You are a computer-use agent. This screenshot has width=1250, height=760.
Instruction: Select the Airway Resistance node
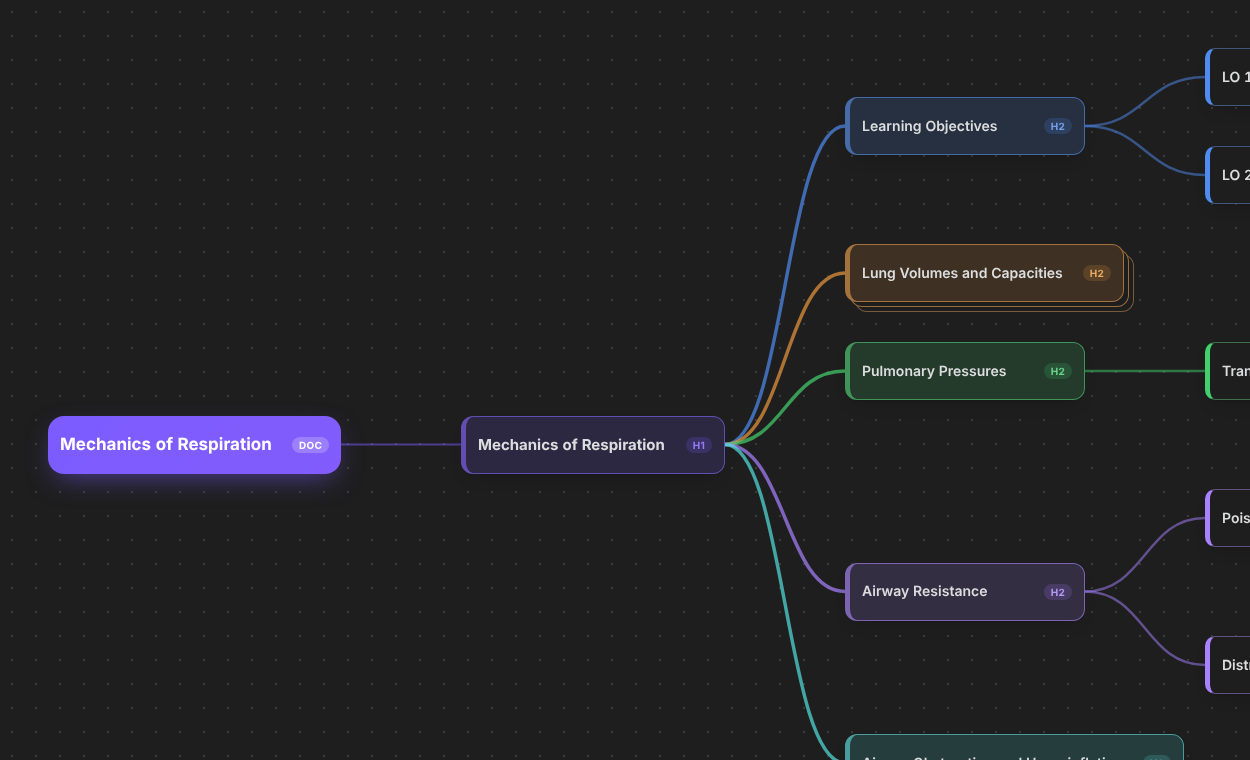(x=965, y=592)
